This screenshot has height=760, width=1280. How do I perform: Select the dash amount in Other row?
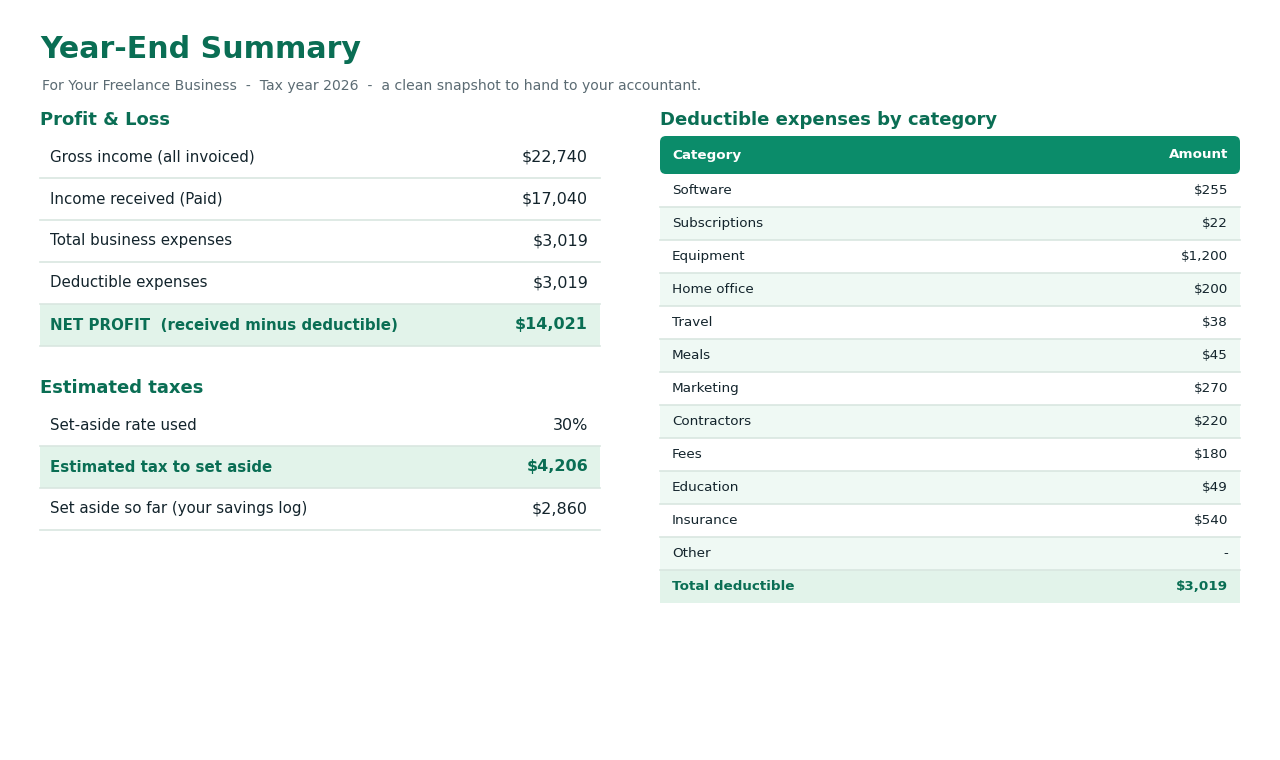click(x=1225, y=553)
